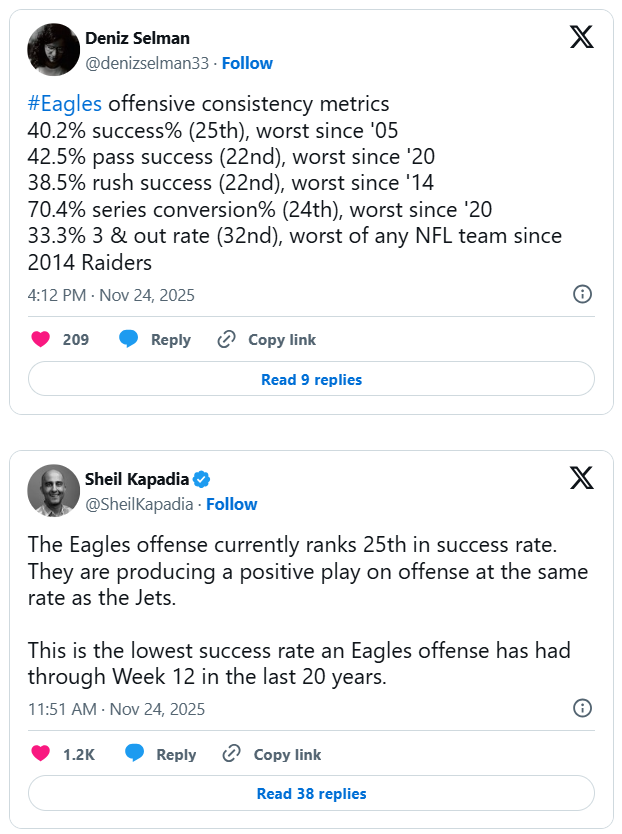Screen dimensions: 622x834
Task: Like Sheil Kapadia's tweet with the heart
Action: coord(41,754)
